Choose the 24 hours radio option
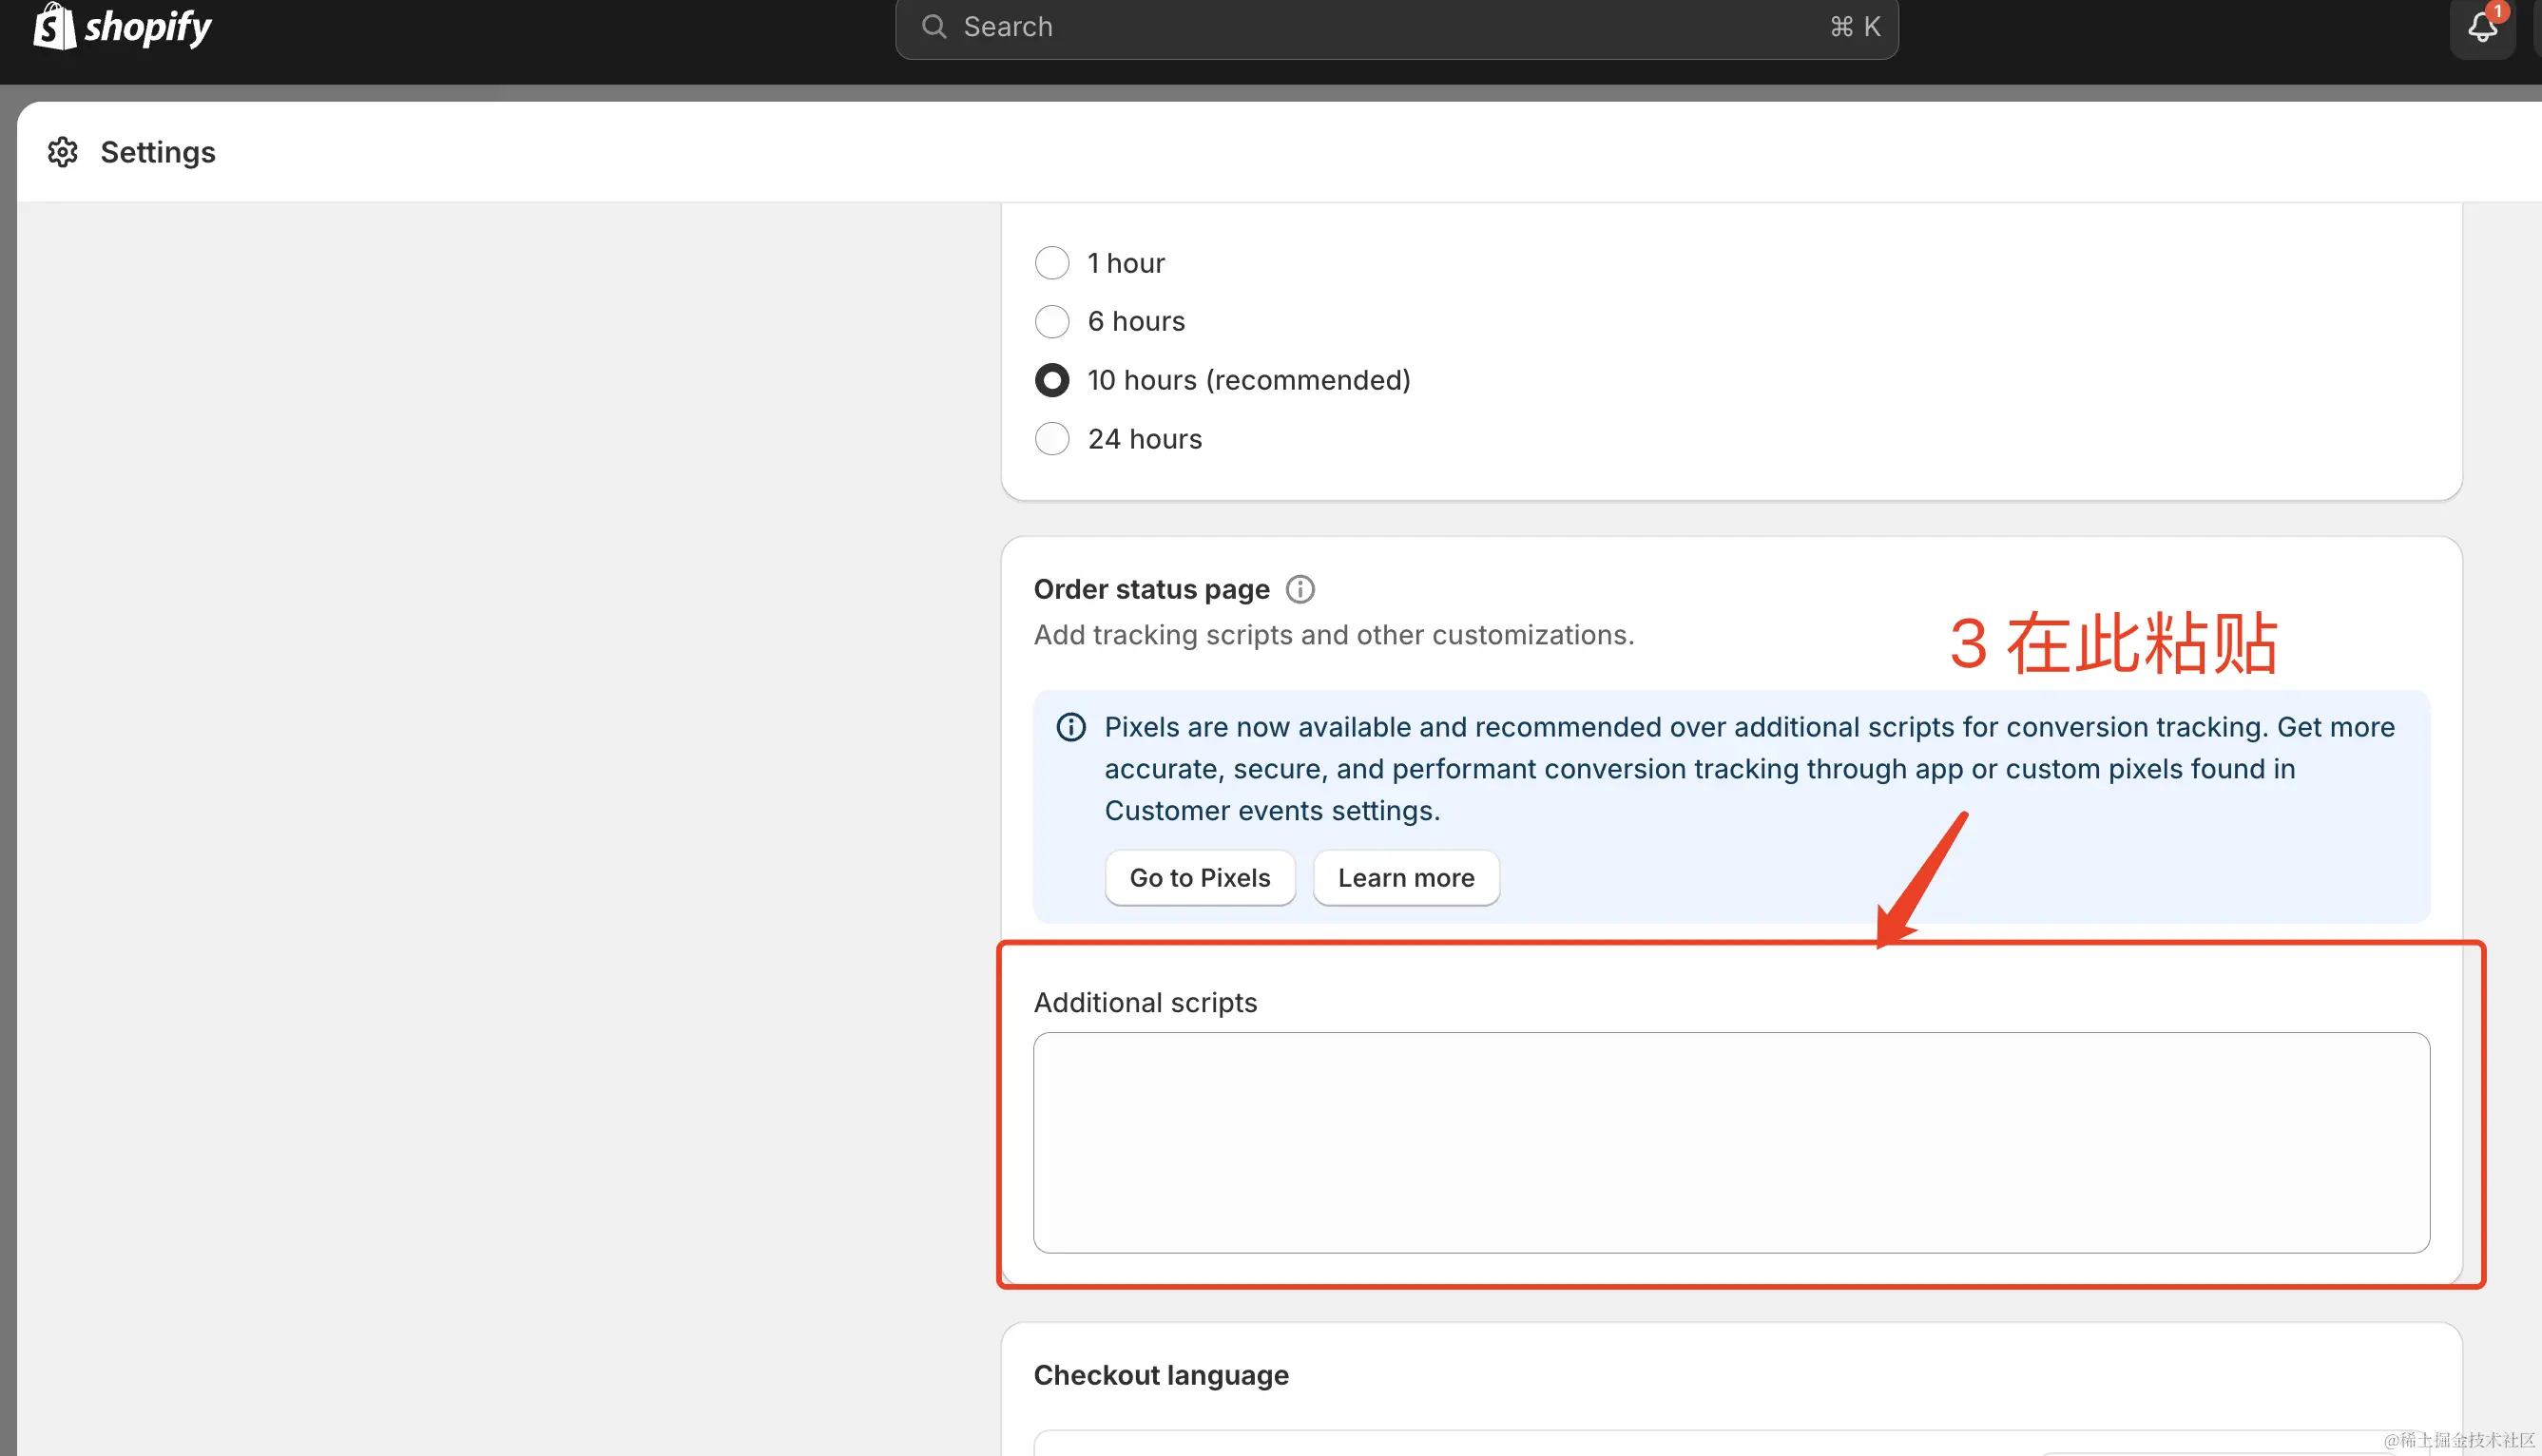 click(x=1052, y=439)
